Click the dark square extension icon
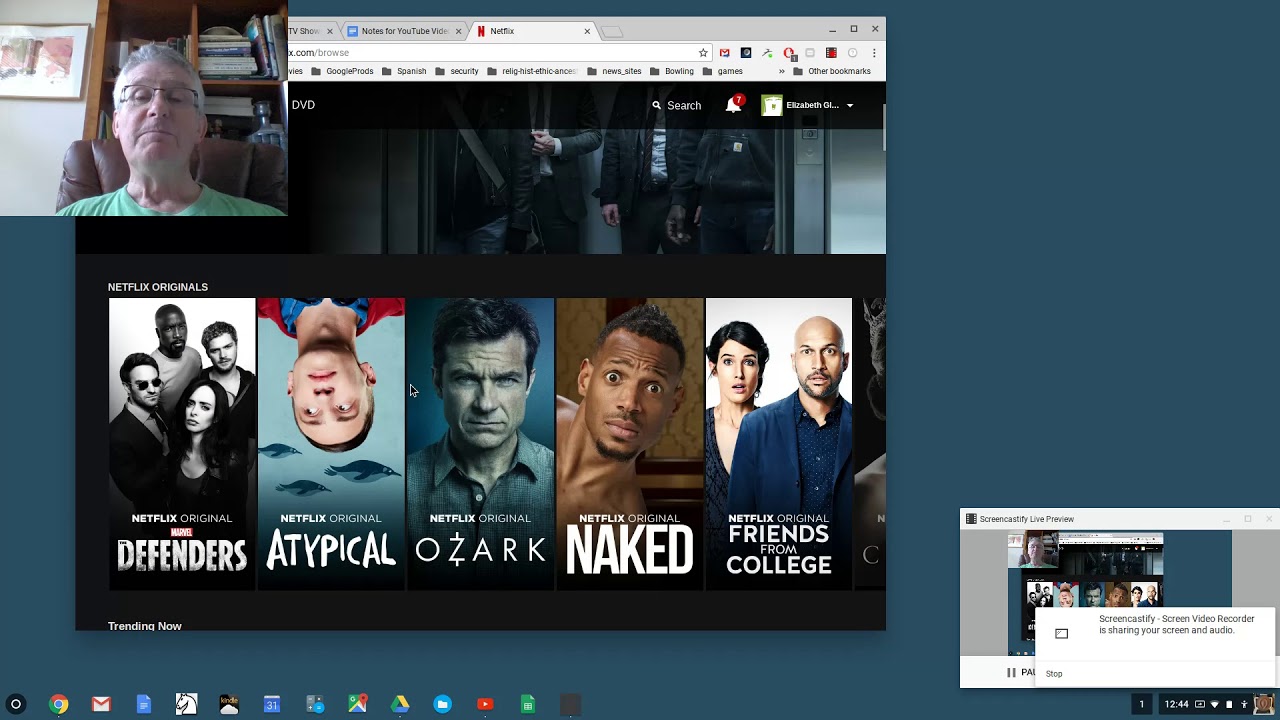The width and height of the screenshot is (1280, 720). [x=746, y=53]
